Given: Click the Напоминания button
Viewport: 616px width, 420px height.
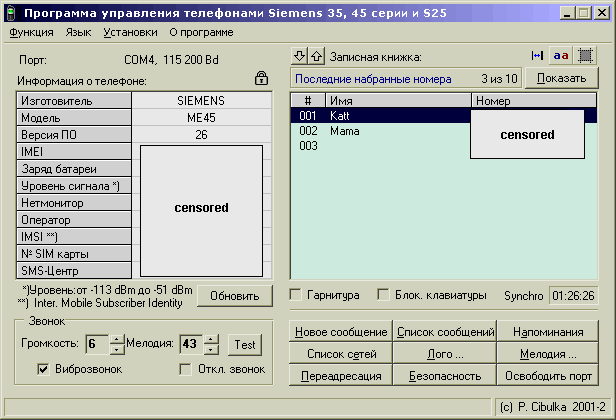Looking at the screenshot, I should tap(548, 332).
